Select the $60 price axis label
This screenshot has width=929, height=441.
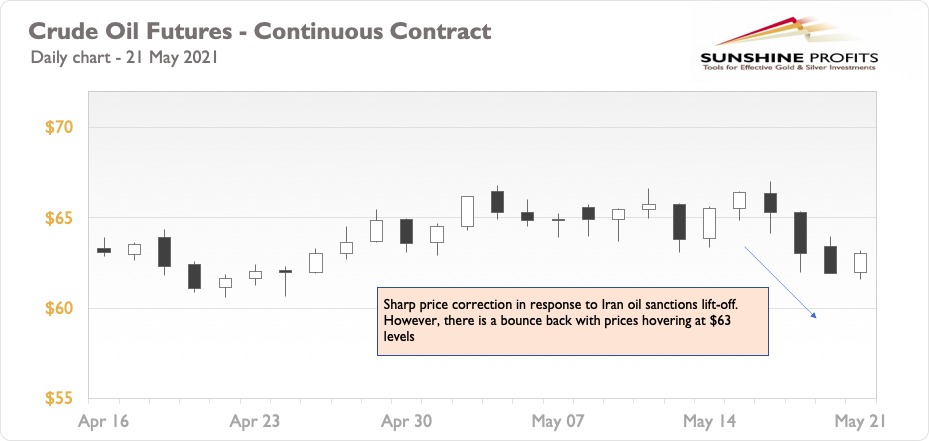[58, 309]
